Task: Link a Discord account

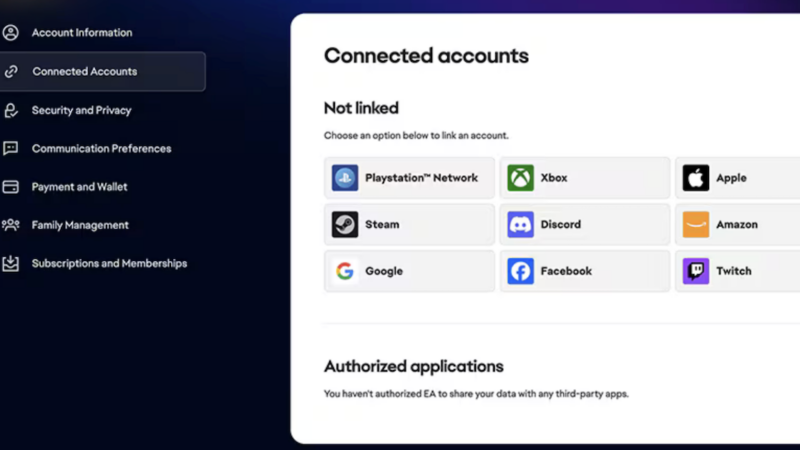Action: [585, 224]
